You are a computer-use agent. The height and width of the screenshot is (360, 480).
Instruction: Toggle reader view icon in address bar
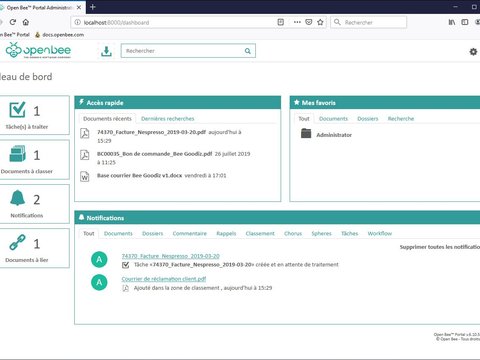tap(281, 22)
